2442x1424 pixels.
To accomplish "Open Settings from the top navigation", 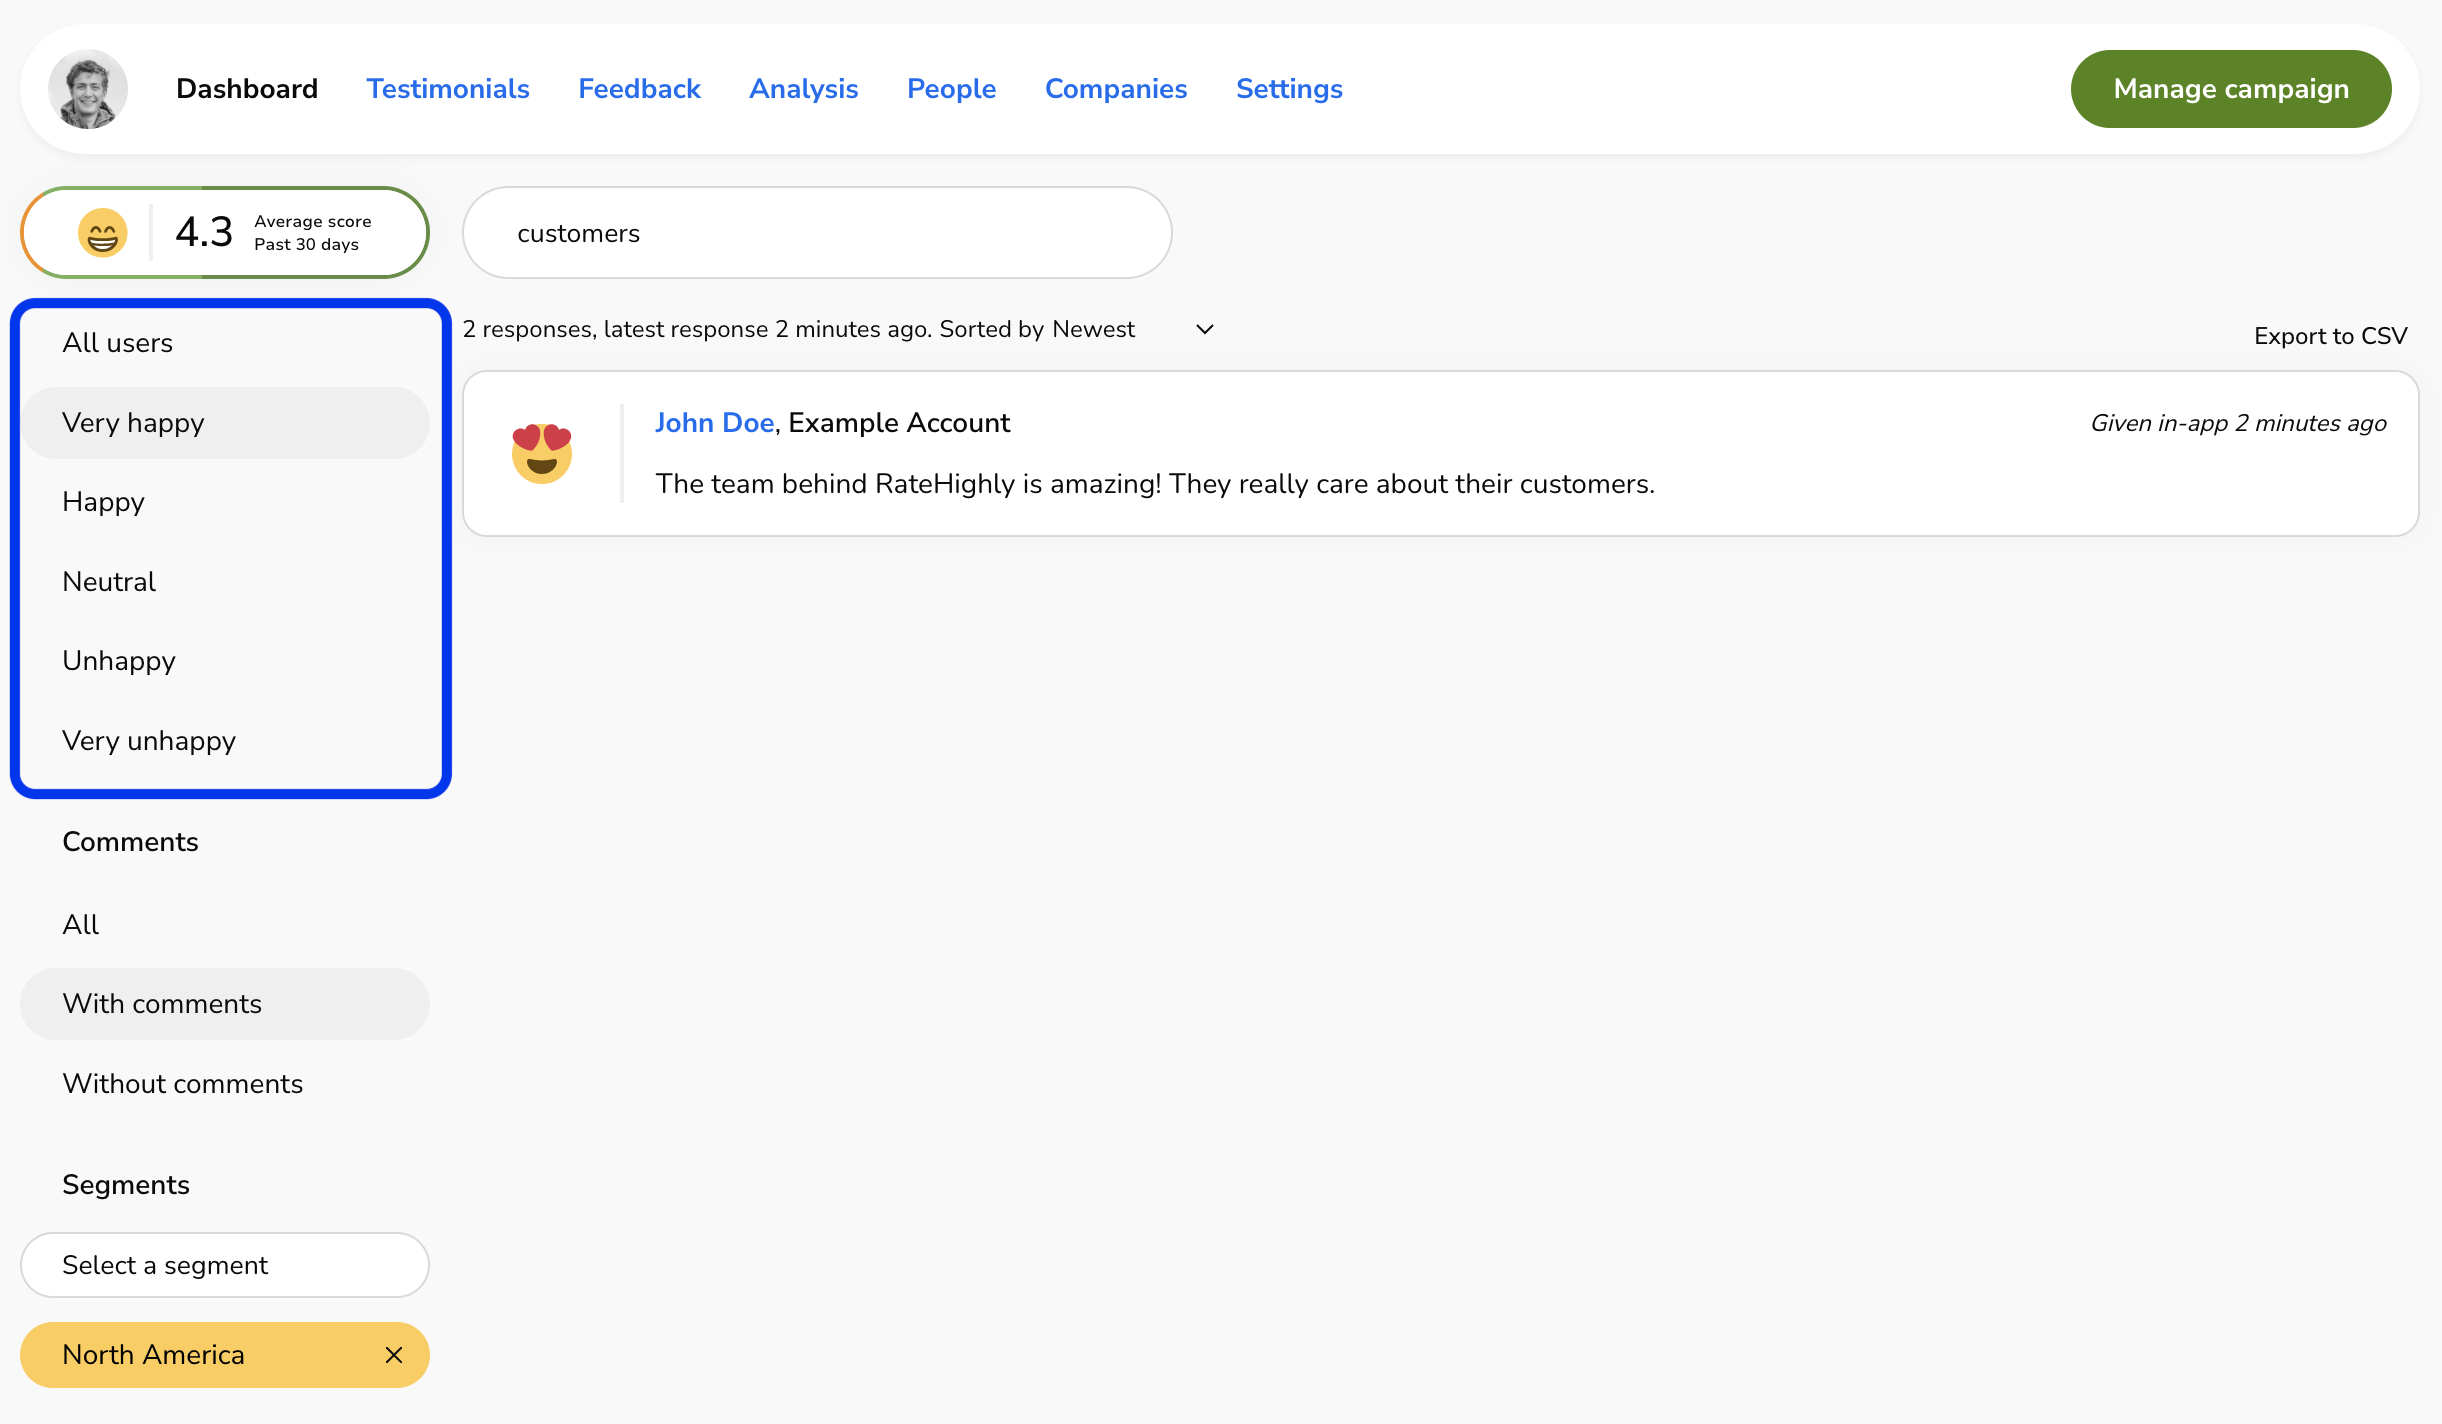I will [1289, 89].
